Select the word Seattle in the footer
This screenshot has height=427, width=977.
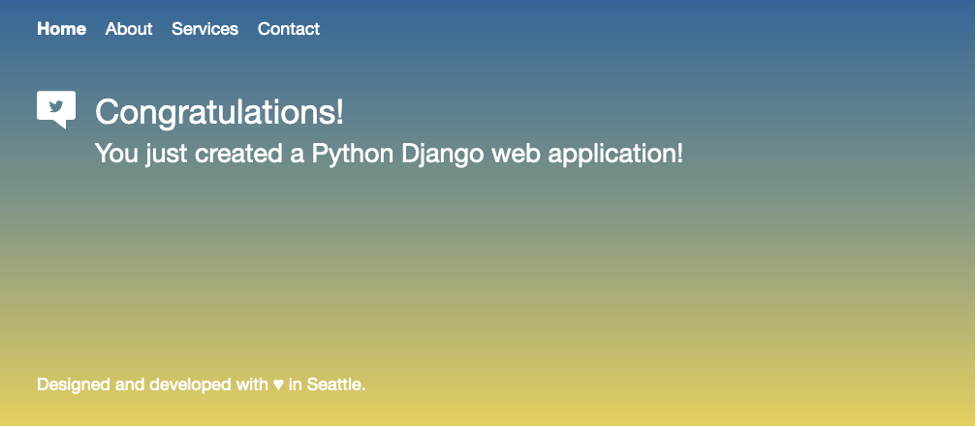(x=336, y=385)
